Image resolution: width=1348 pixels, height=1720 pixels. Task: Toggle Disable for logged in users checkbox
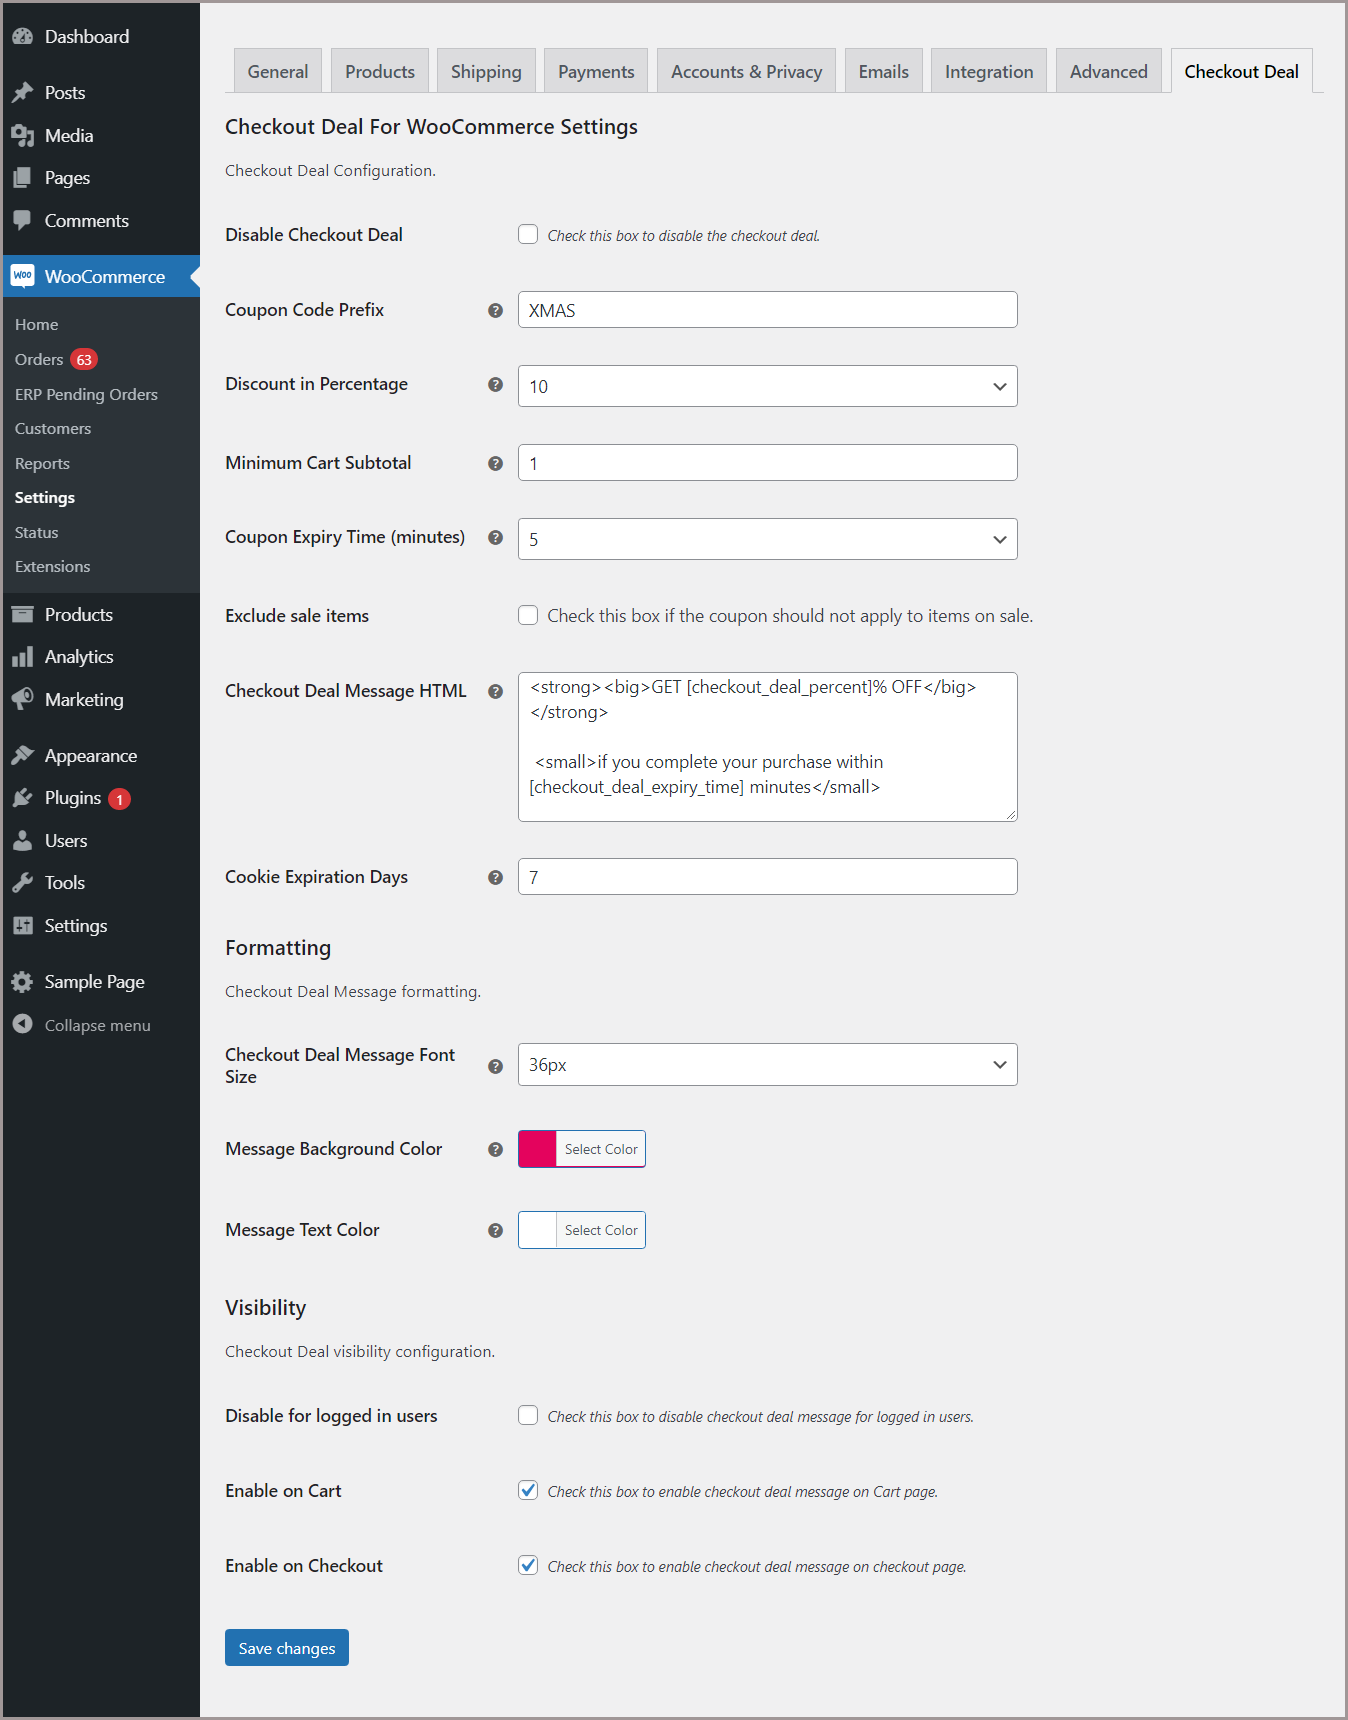click(528, 1416)
